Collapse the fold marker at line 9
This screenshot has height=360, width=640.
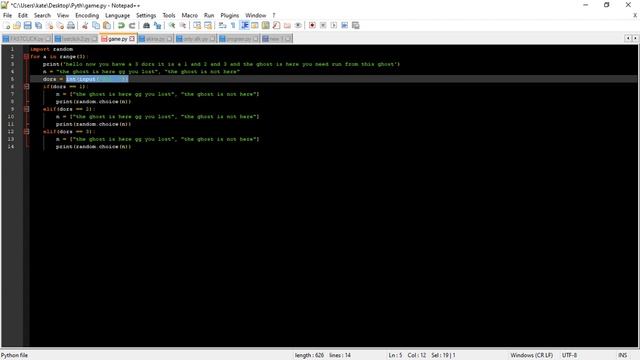26,109
